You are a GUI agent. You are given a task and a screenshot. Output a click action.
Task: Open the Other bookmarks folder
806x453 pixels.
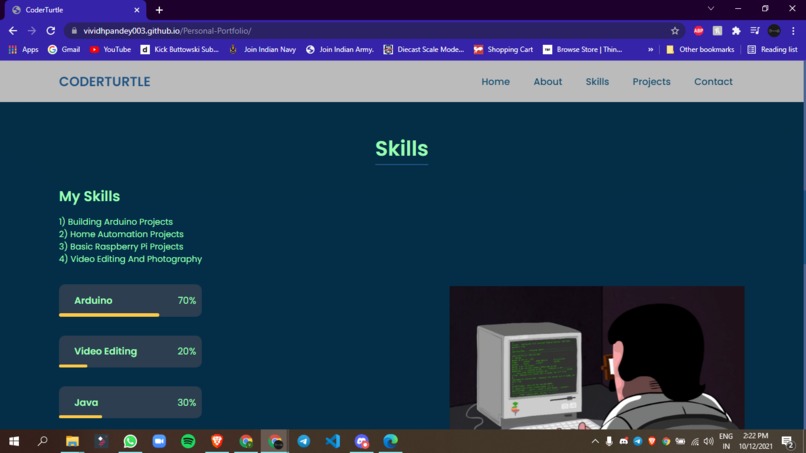point(700,49)
